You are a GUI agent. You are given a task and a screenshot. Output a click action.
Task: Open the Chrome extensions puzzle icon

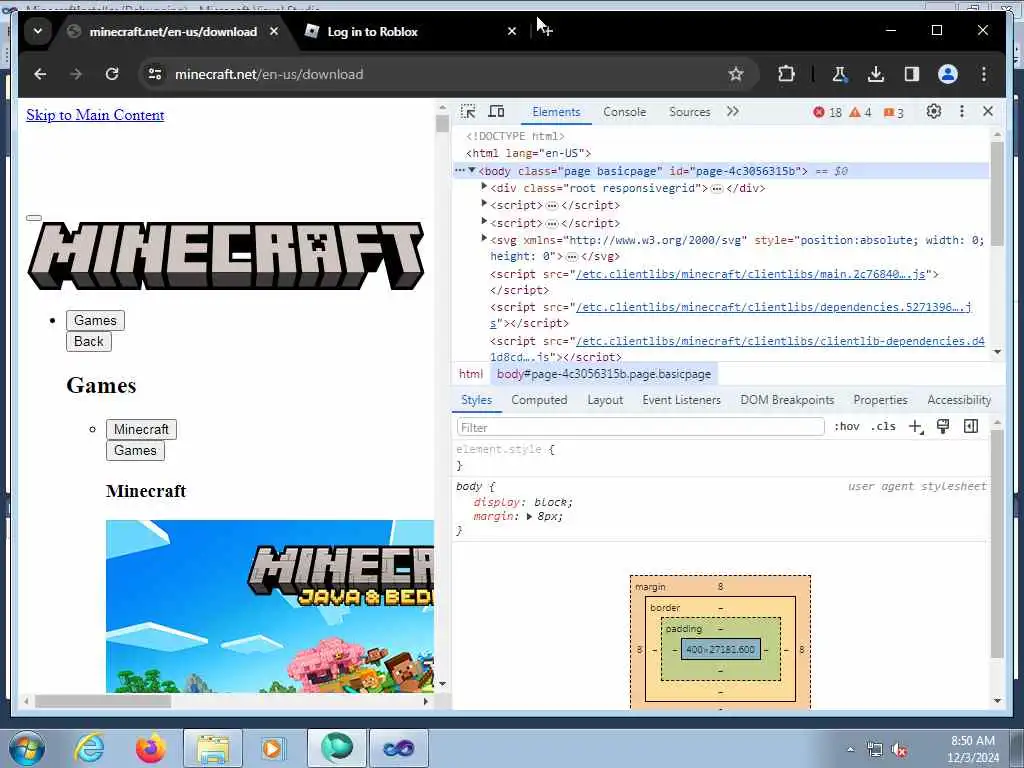tap(786, 74)
